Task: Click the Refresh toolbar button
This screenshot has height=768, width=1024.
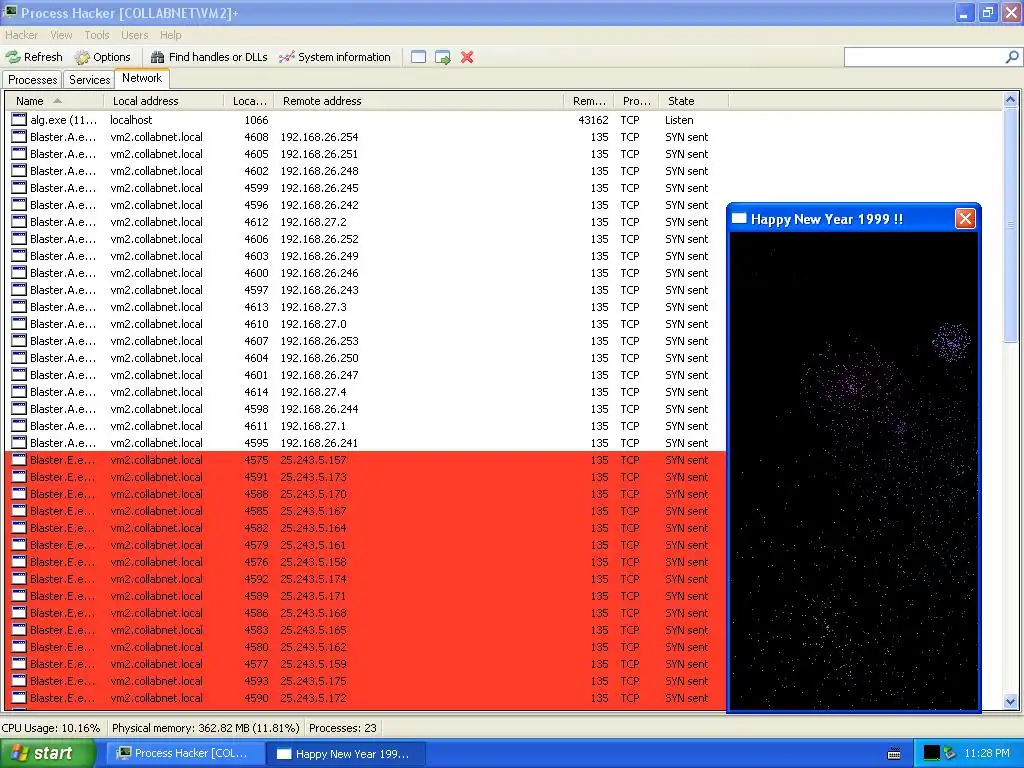Action: 34,57
